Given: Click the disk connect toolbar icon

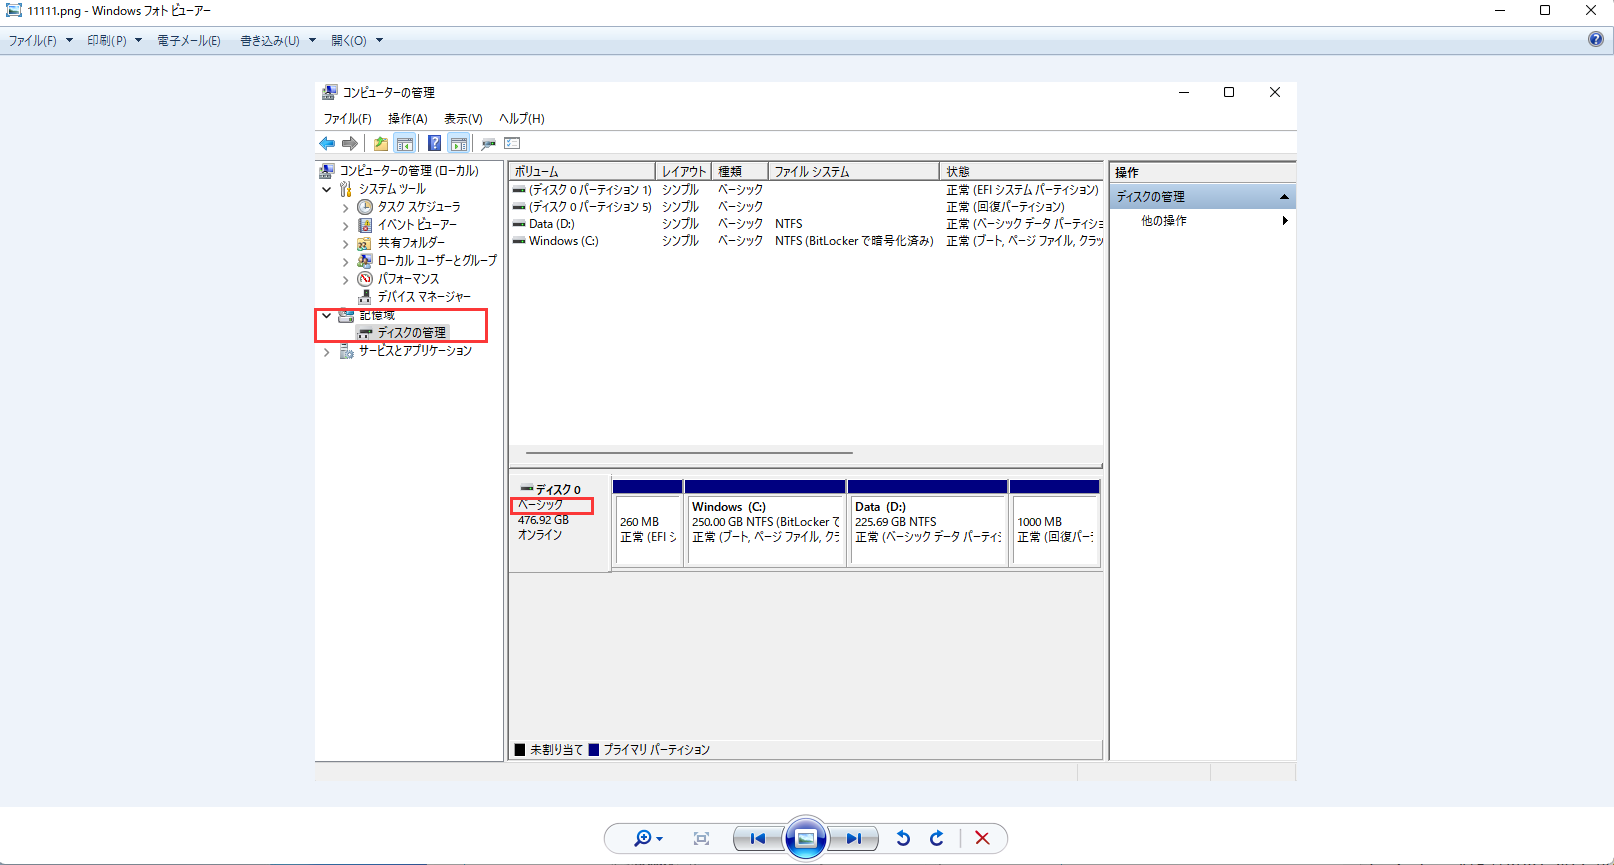Looking at the screenshot, I should pyautogui.click(x=488, y=144).
